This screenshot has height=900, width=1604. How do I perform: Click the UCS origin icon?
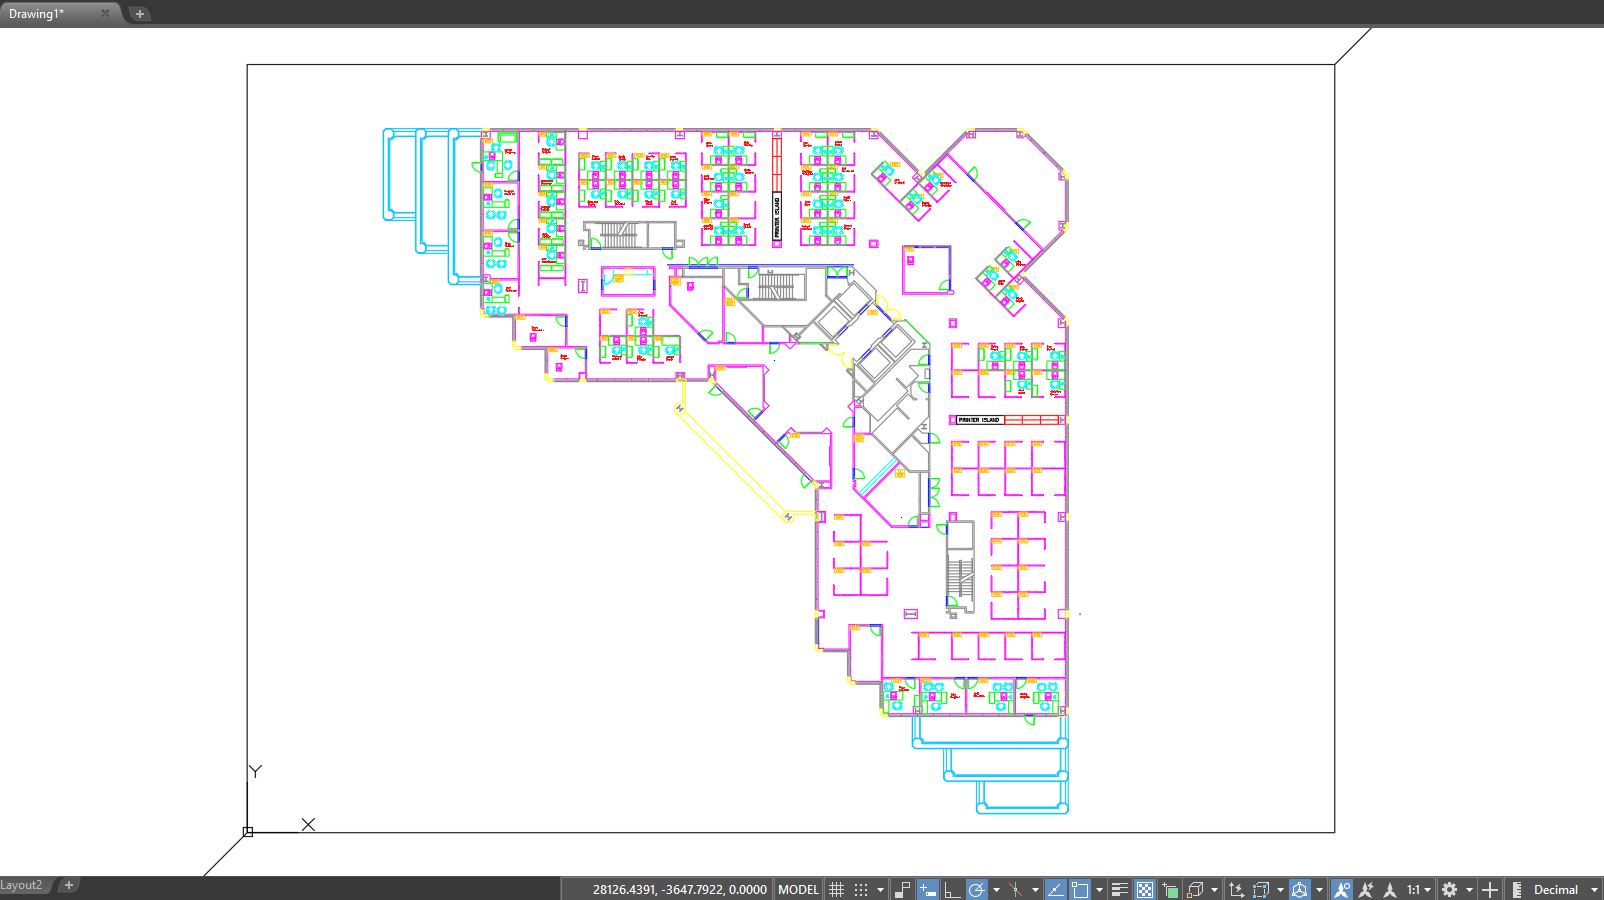click(248, 831)
